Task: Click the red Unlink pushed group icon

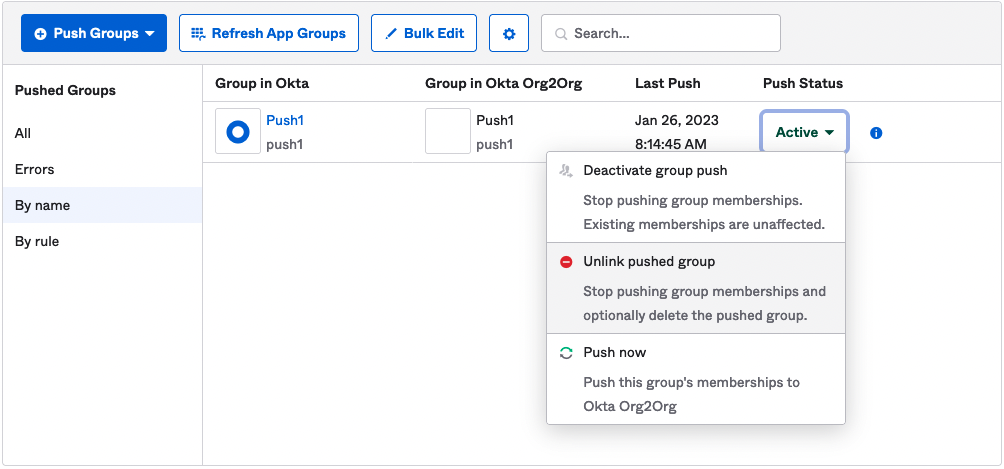Action: (x=566, y=262)
